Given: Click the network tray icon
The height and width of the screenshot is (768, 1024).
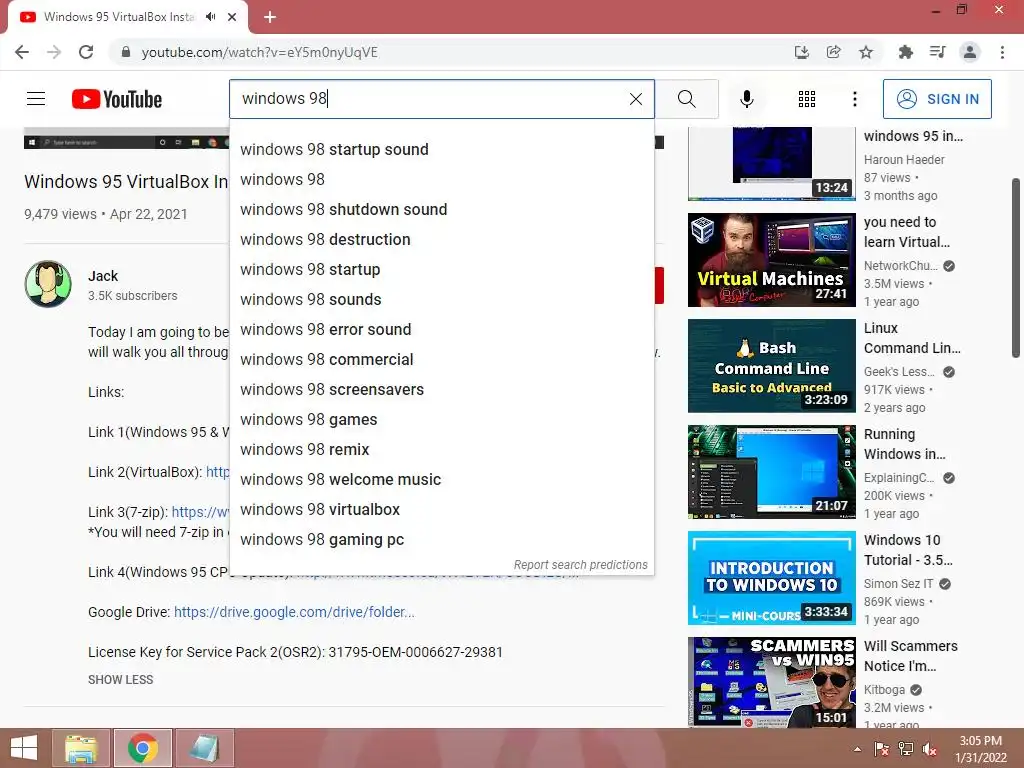Looking at the screenshot, I should [906, 749].
